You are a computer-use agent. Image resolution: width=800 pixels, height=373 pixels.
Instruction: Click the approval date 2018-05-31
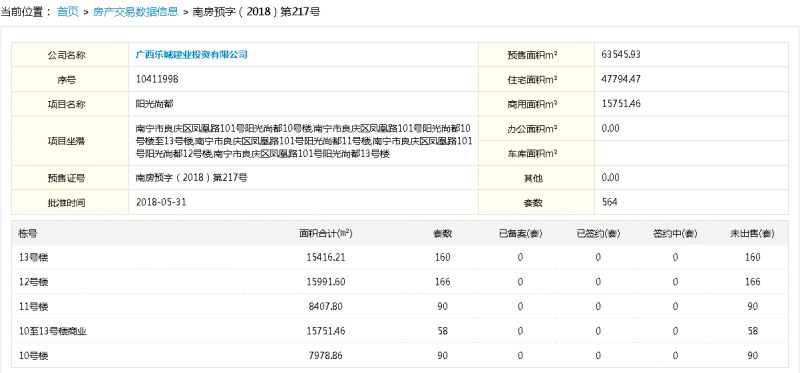tap(161, 202)
